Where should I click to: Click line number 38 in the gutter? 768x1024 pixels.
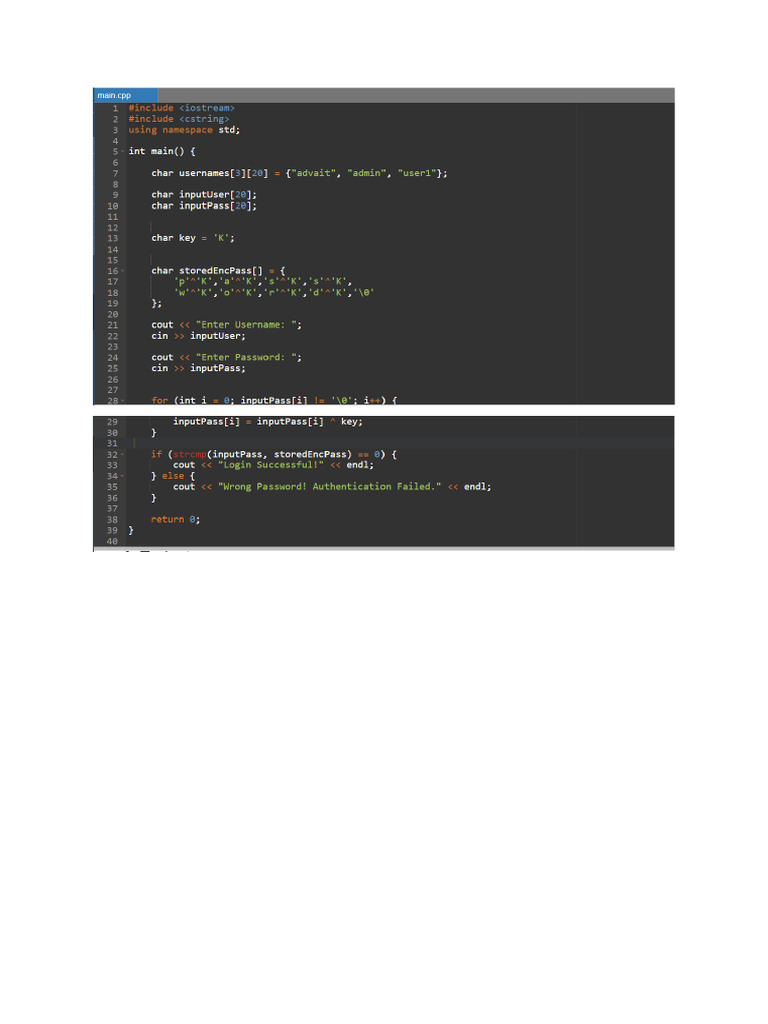tap(112, 520)
